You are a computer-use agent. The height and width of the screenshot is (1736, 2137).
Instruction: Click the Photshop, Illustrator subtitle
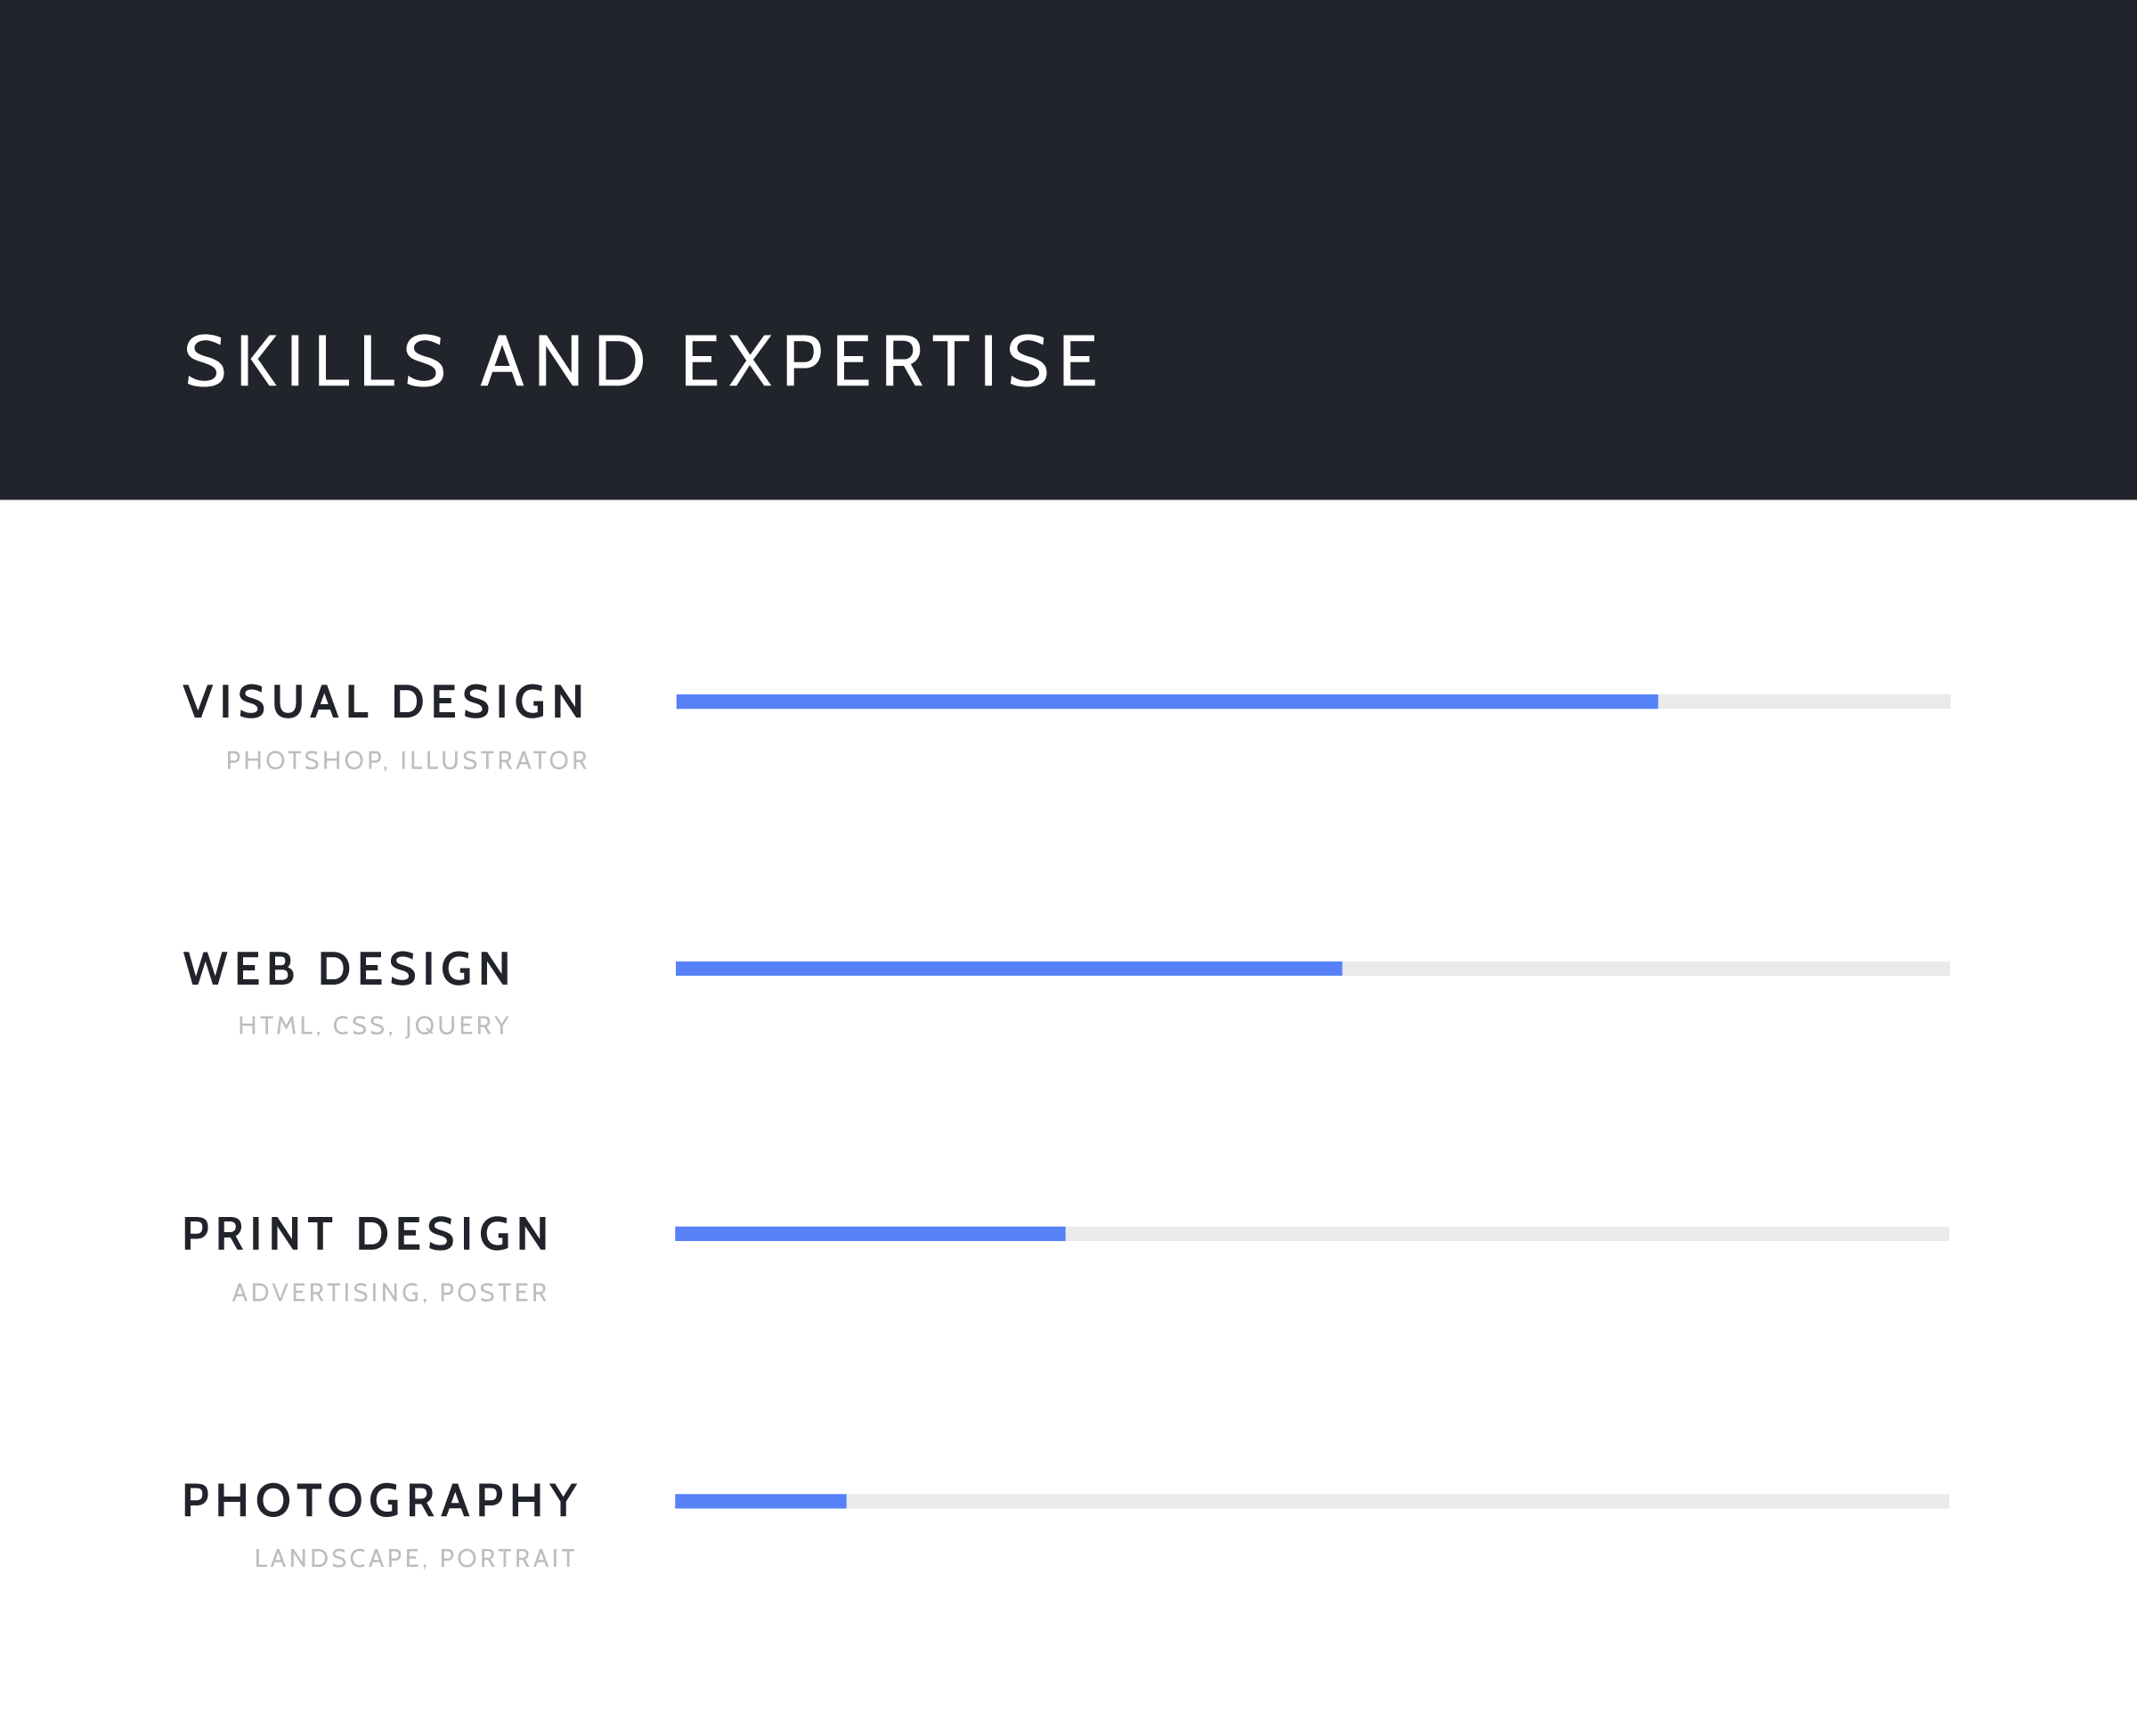tap(407, 761)
